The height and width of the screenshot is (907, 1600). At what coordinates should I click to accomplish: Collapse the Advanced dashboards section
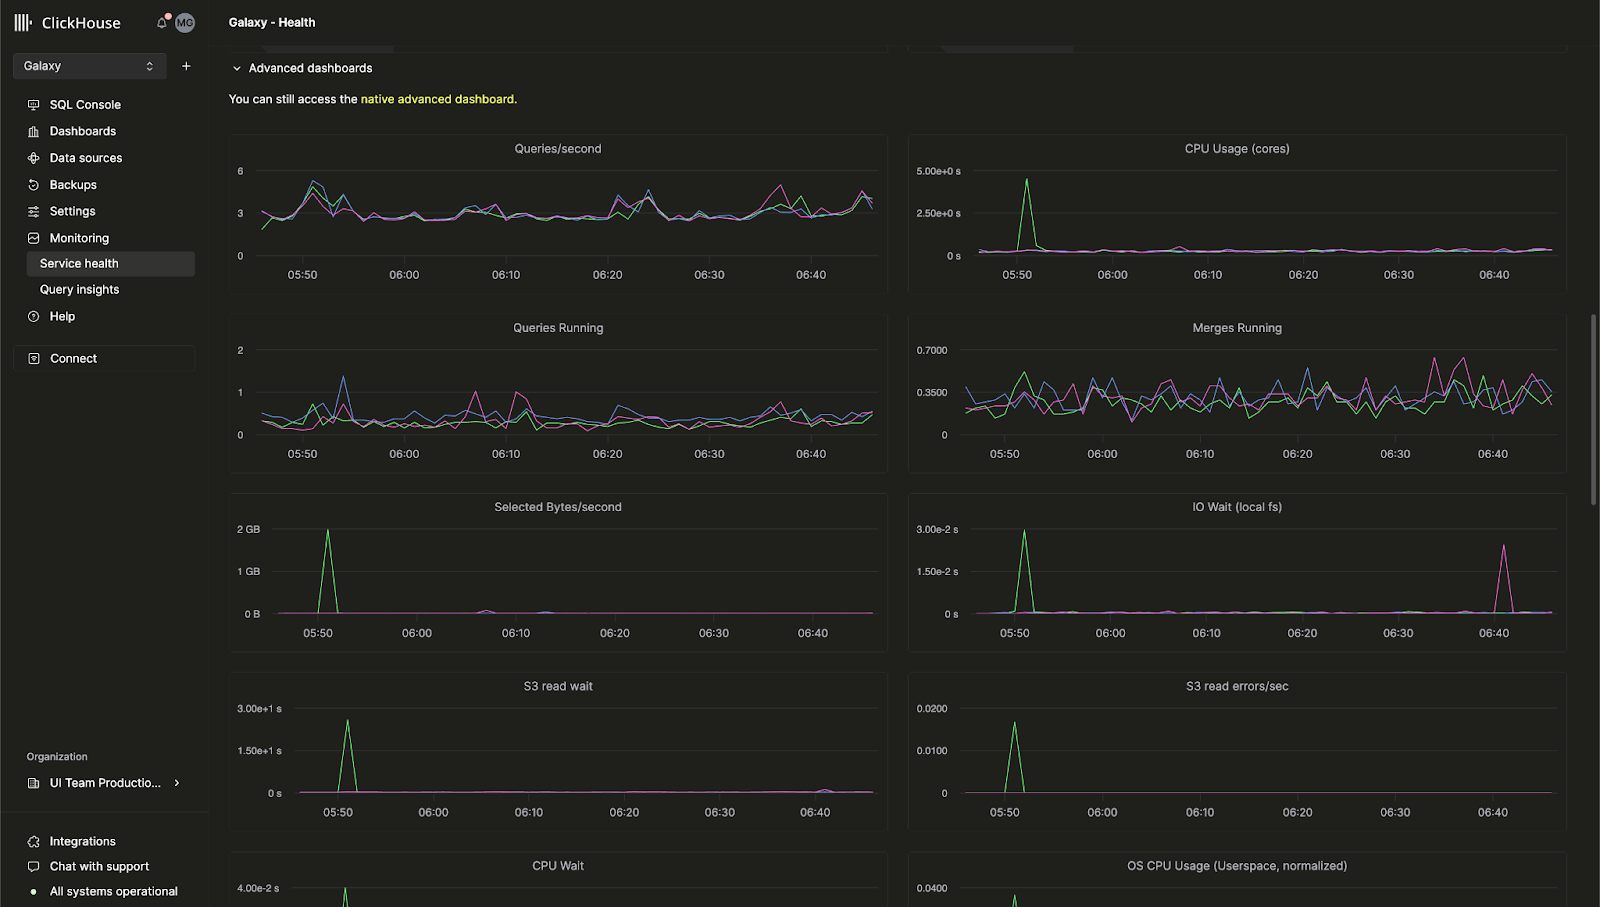tap(237, 68)
